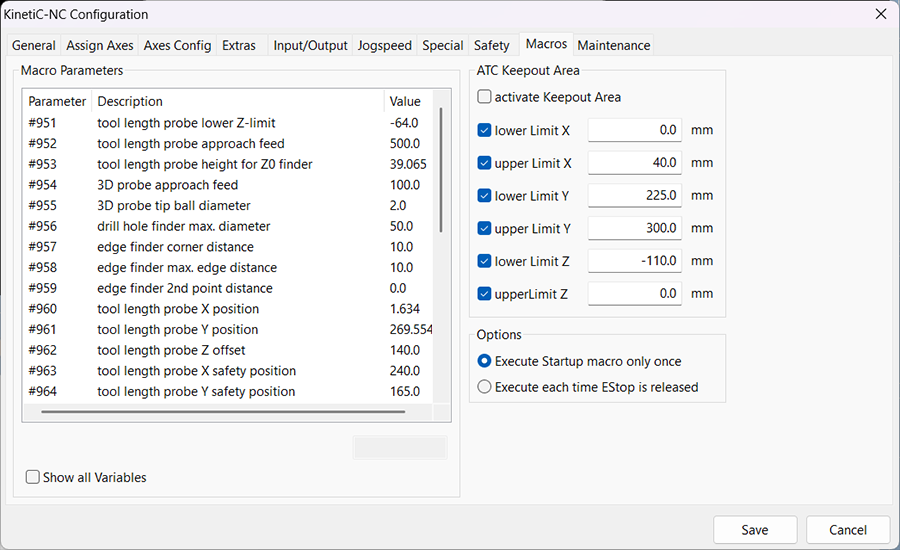Image resolution: width=900 pixels, height=550 pixels.
Task: Edit the lower Limit X value field
Action: tap(635, 130)
